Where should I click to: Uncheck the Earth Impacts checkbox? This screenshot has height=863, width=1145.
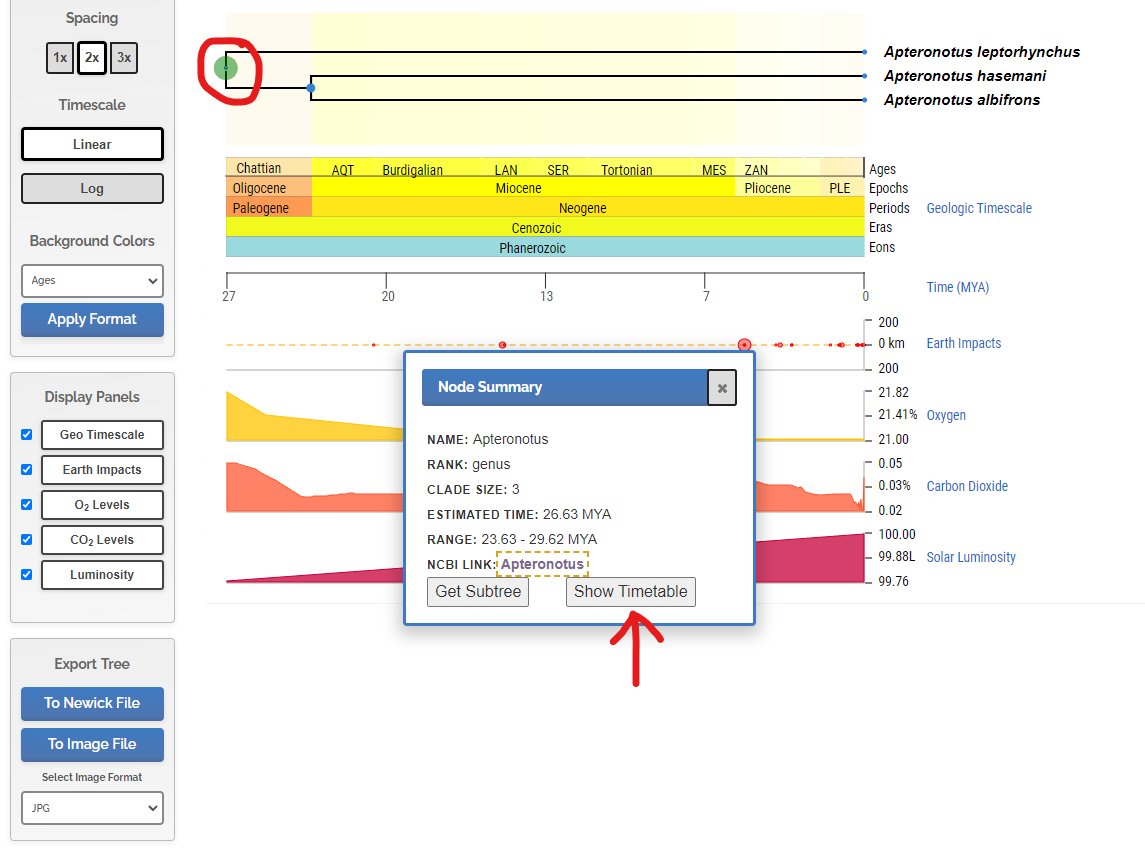coord(26,469)
